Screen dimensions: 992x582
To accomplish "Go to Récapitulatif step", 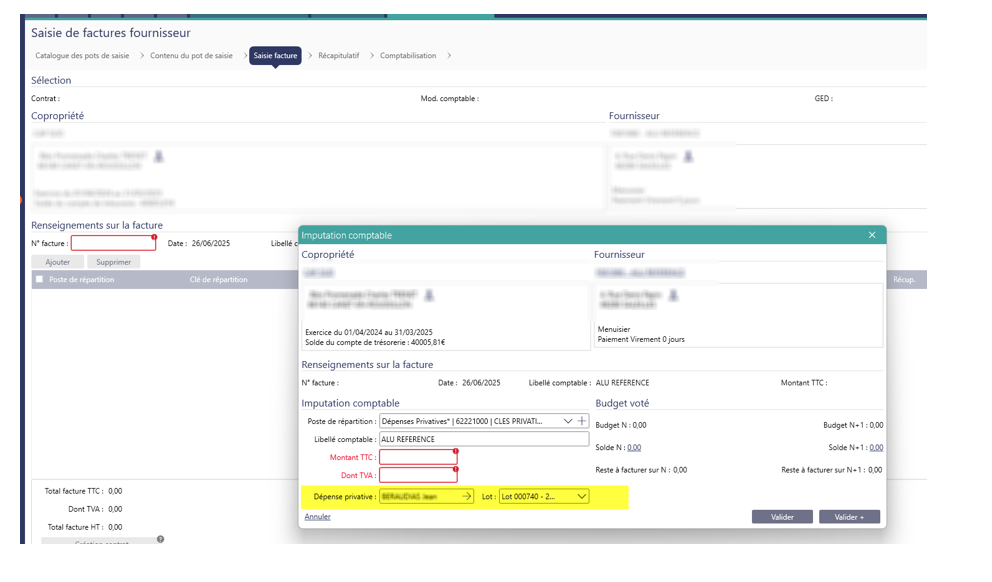I will coord(339,56).
